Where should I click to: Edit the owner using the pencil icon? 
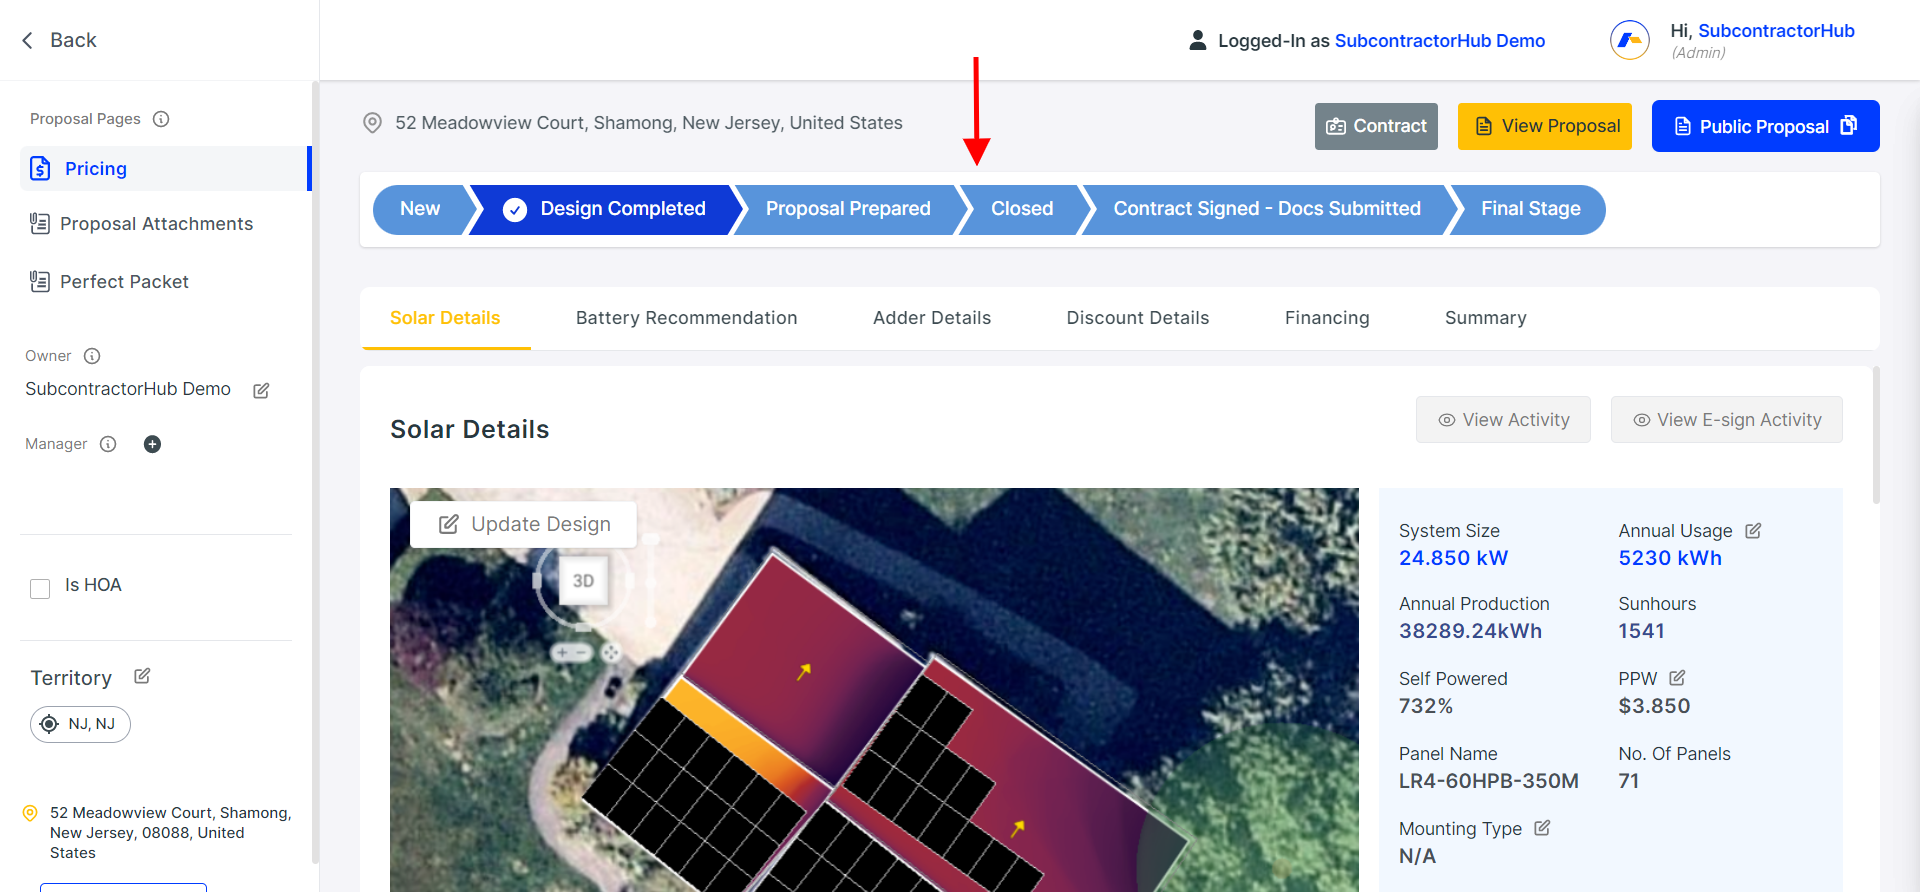click(x=261, y=390)
